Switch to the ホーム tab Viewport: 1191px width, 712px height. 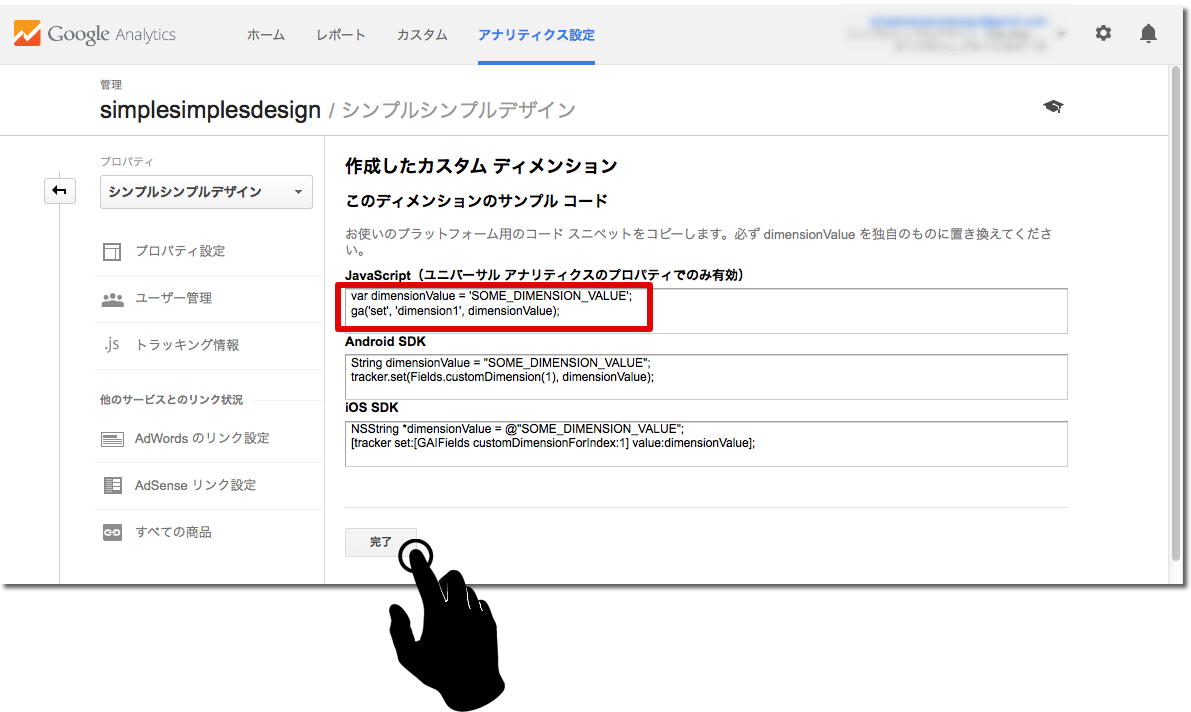tap(266, 35)
